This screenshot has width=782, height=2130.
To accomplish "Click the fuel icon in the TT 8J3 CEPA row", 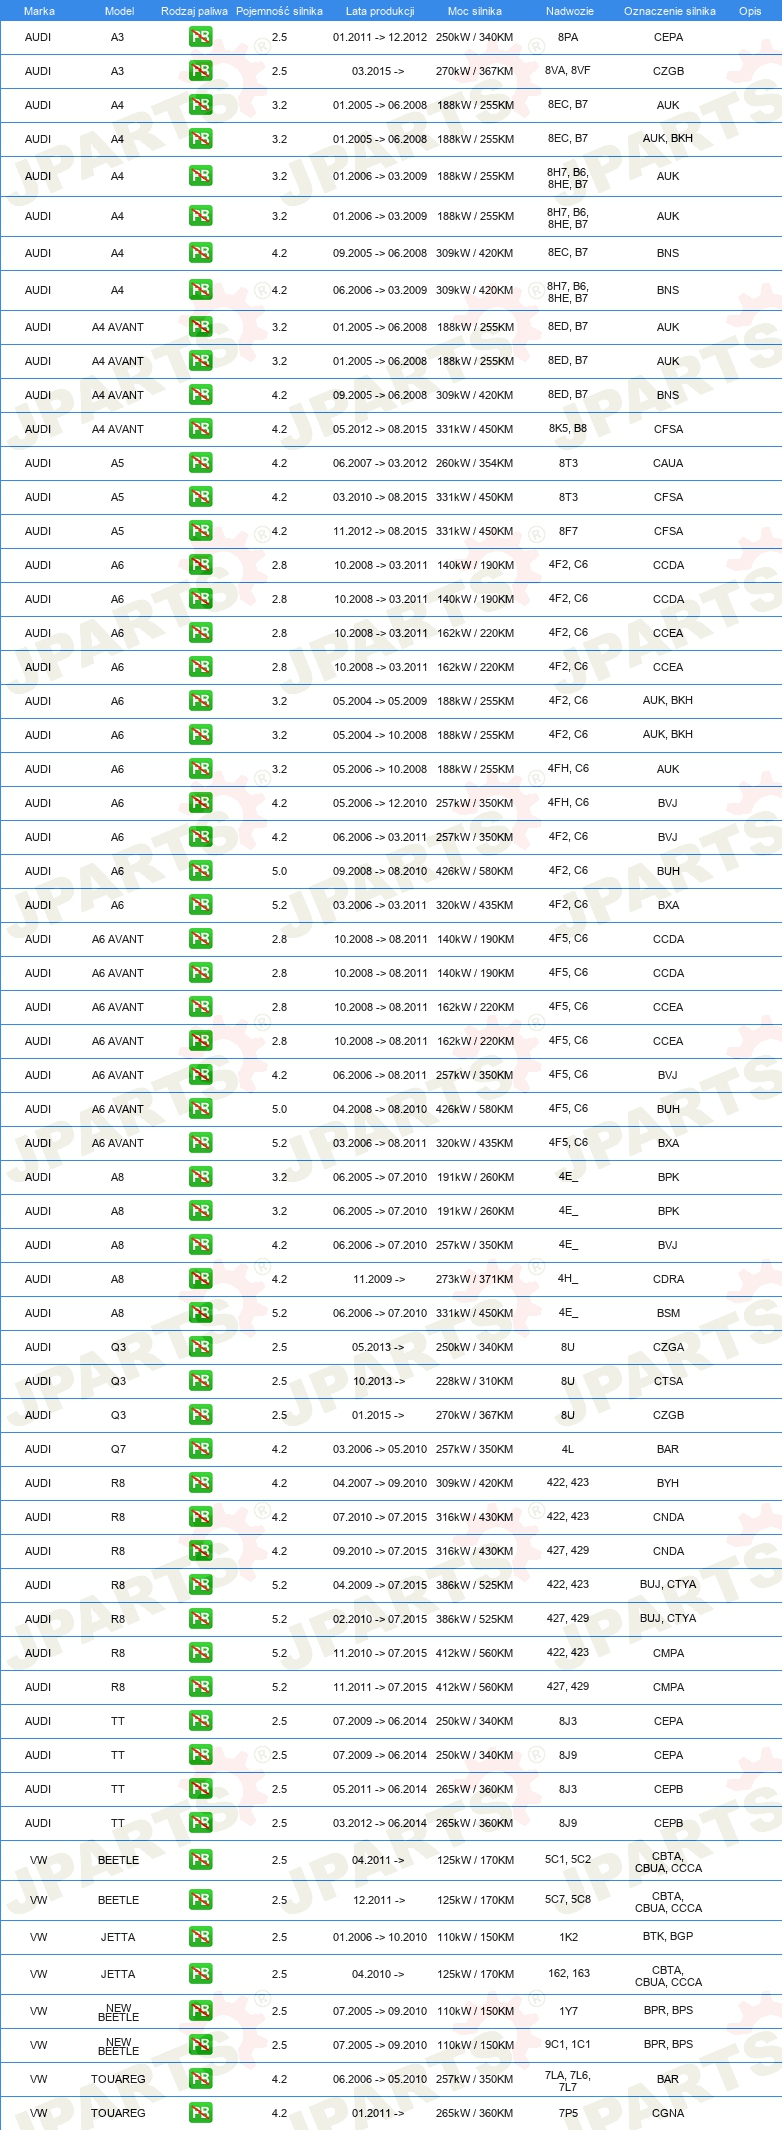I will [200, 1721].
